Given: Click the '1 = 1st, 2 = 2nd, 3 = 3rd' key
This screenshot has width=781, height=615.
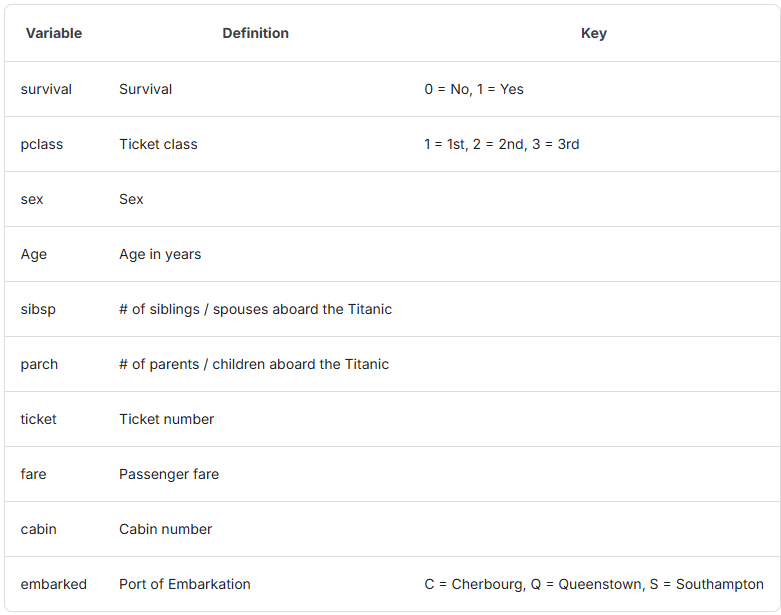Looking at the screenshot, I should coord(502,144).
